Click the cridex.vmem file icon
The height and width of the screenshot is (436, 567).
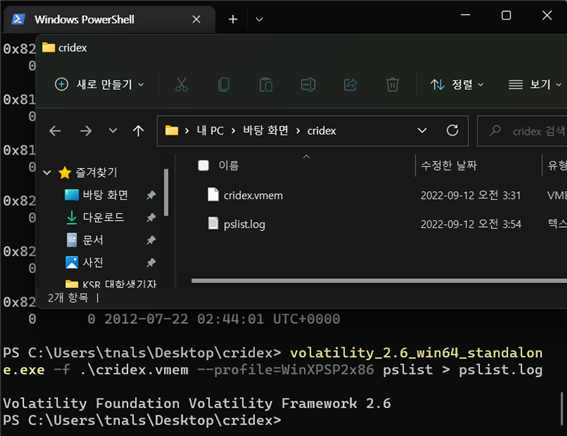[x=213, y=195]
